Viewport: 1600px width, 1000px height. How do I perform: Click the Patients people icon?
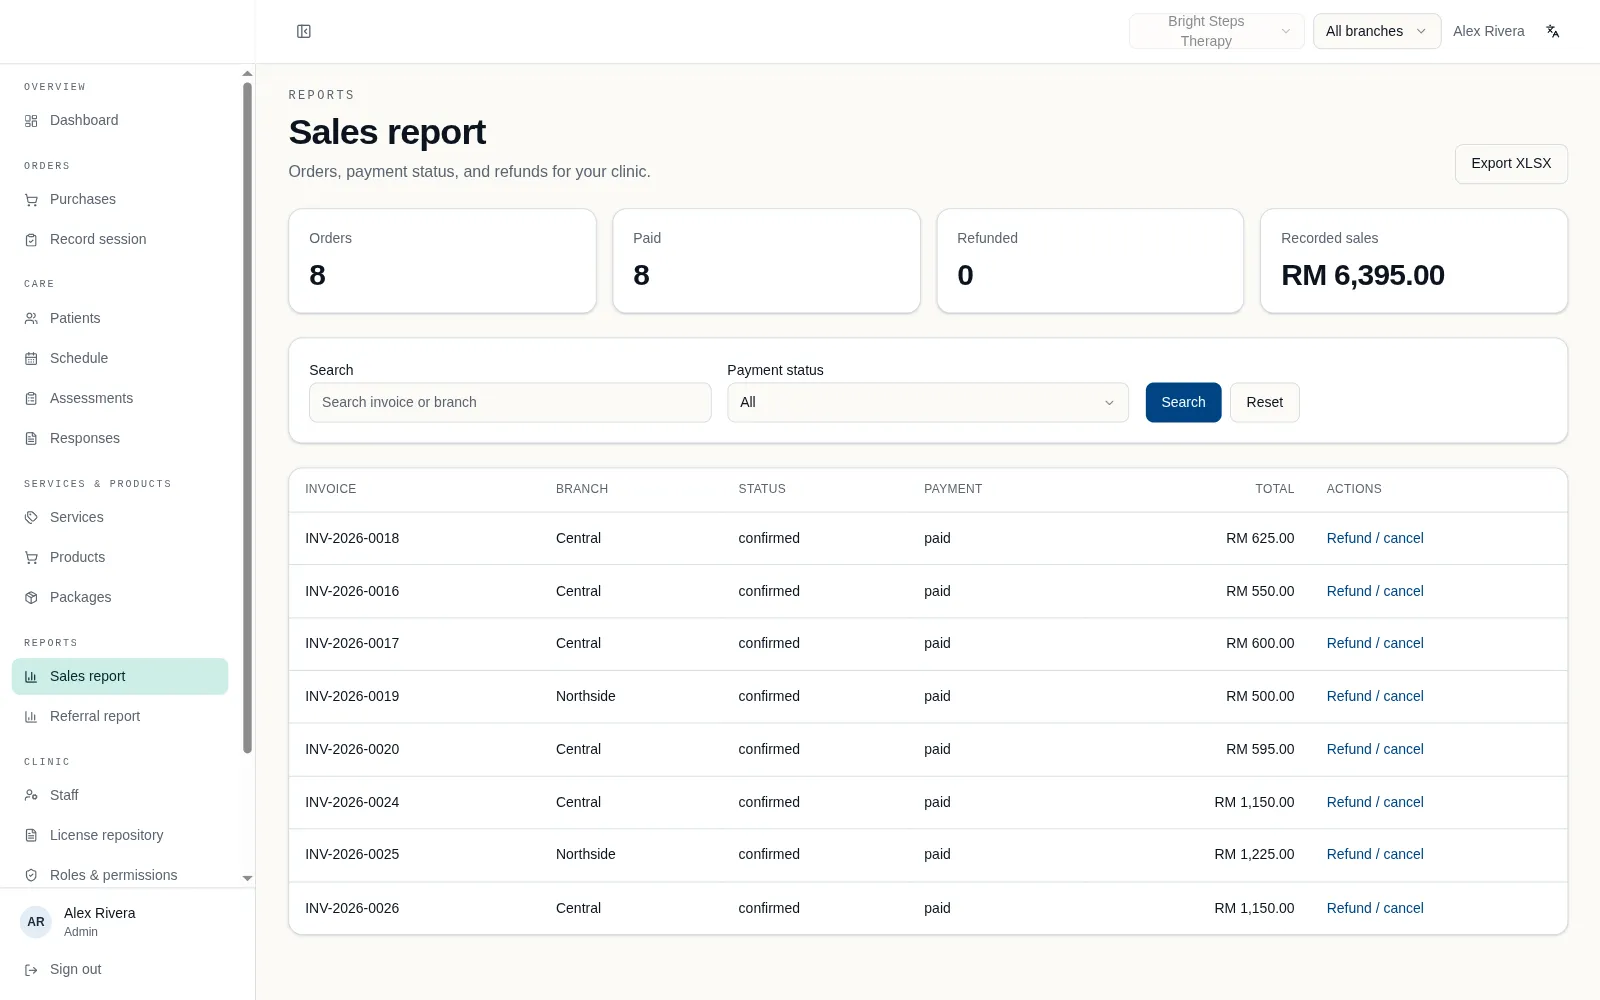(x=31, y=319)
